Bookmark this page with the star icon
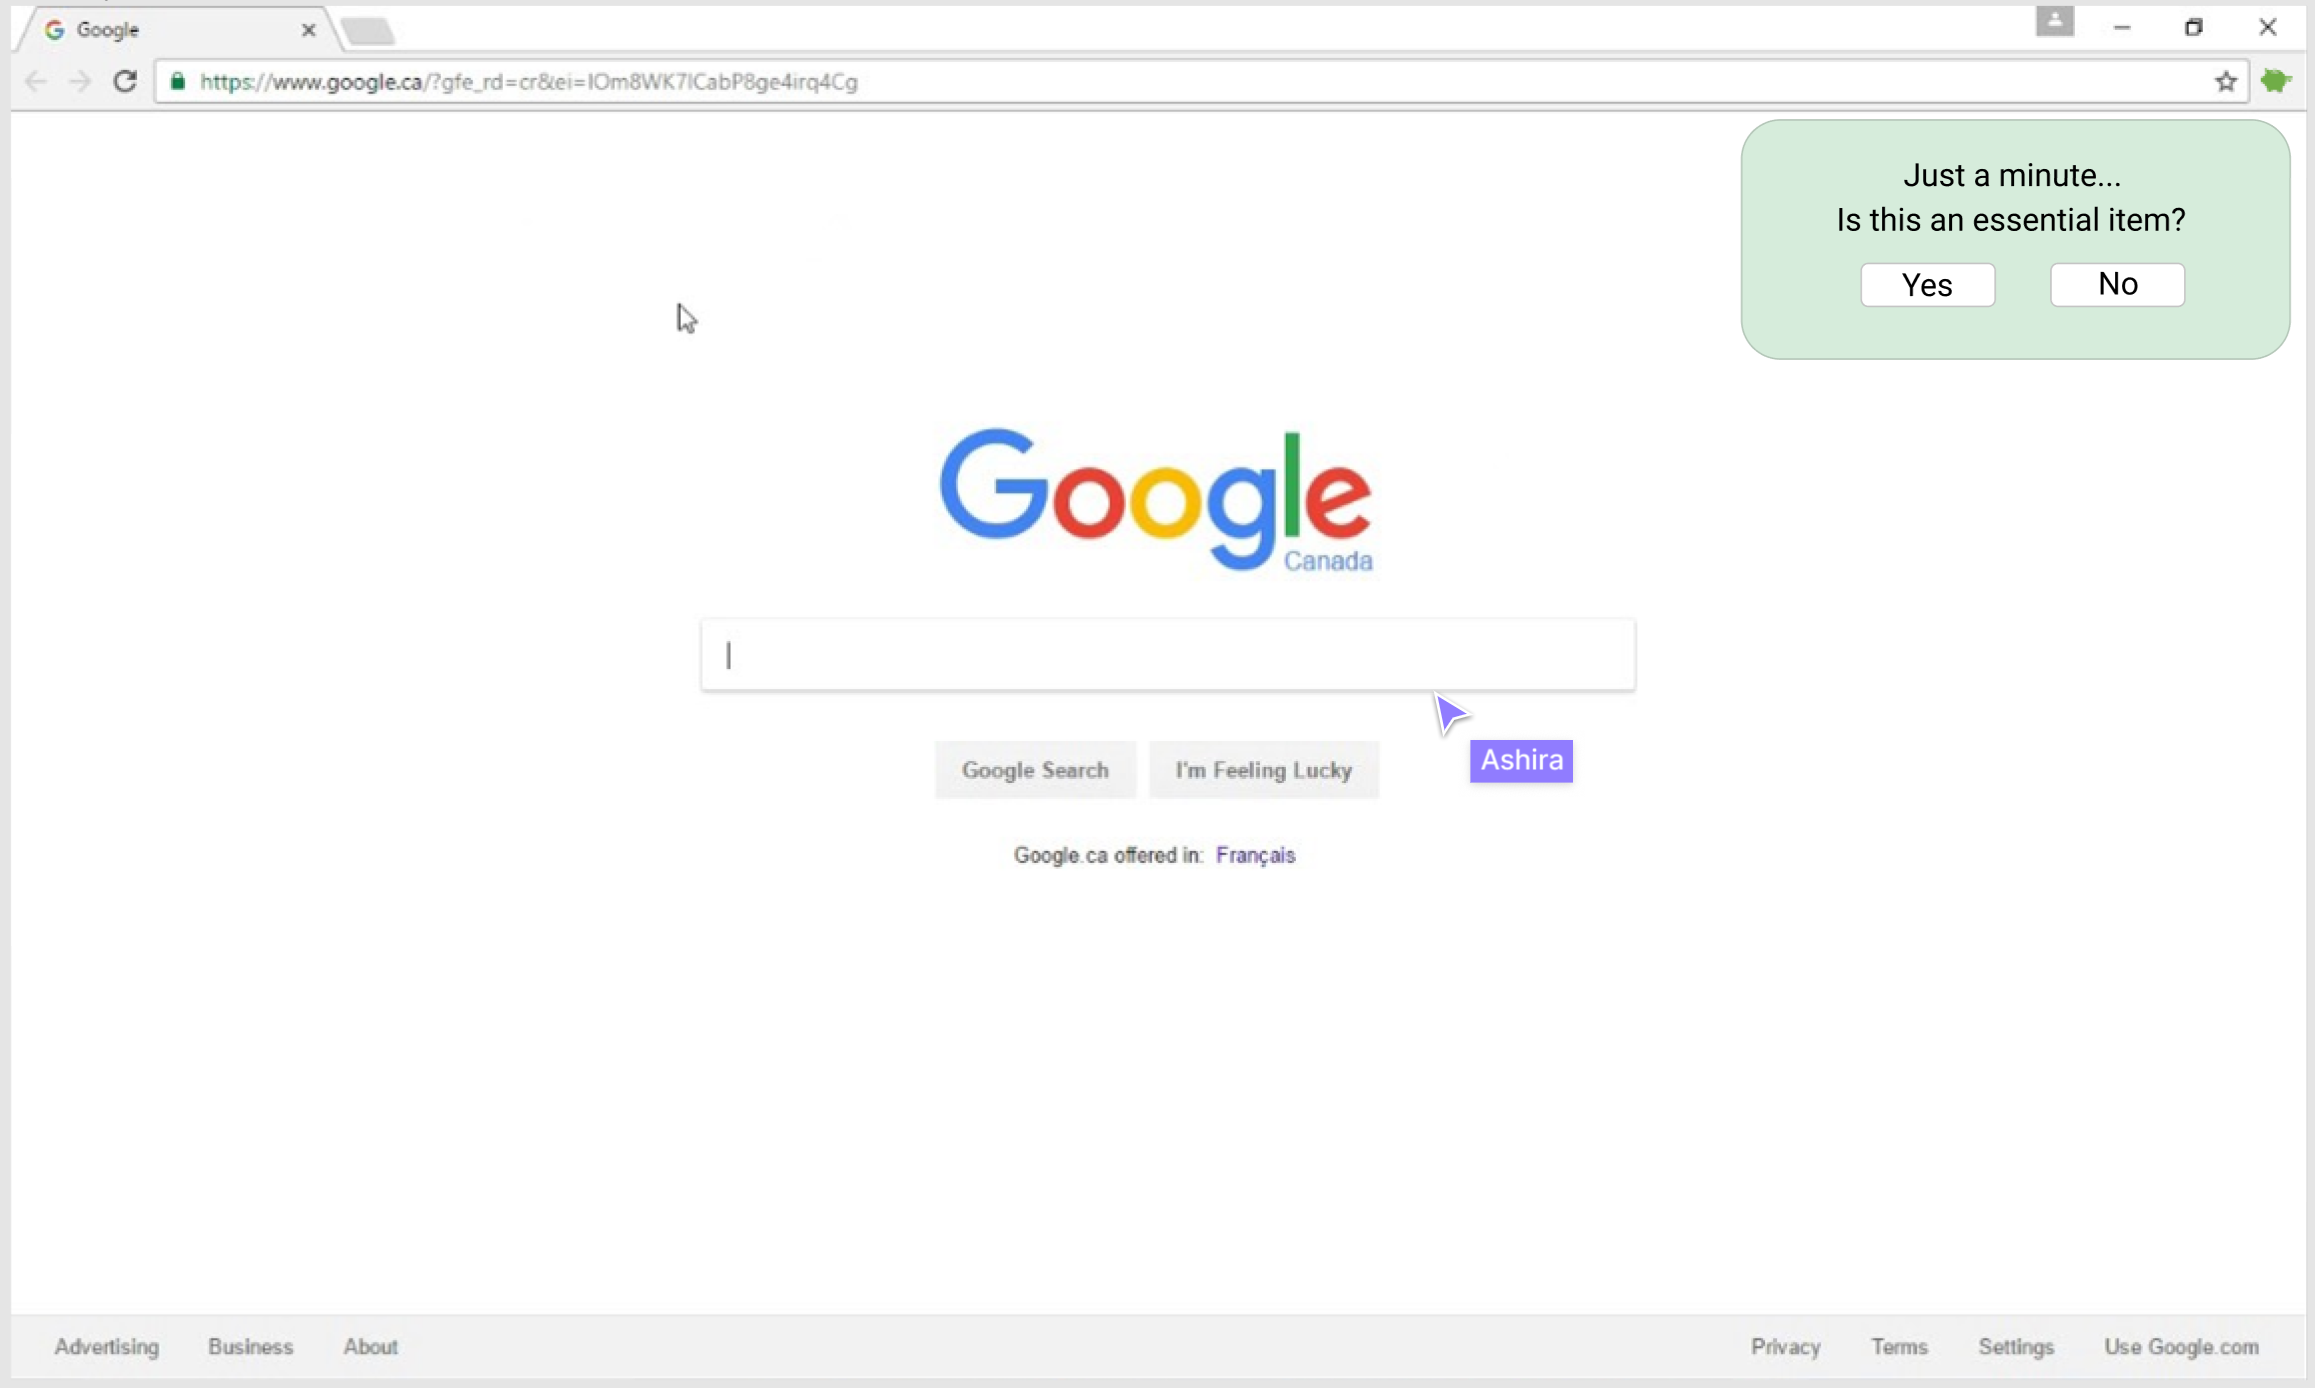 [2225, 82]
